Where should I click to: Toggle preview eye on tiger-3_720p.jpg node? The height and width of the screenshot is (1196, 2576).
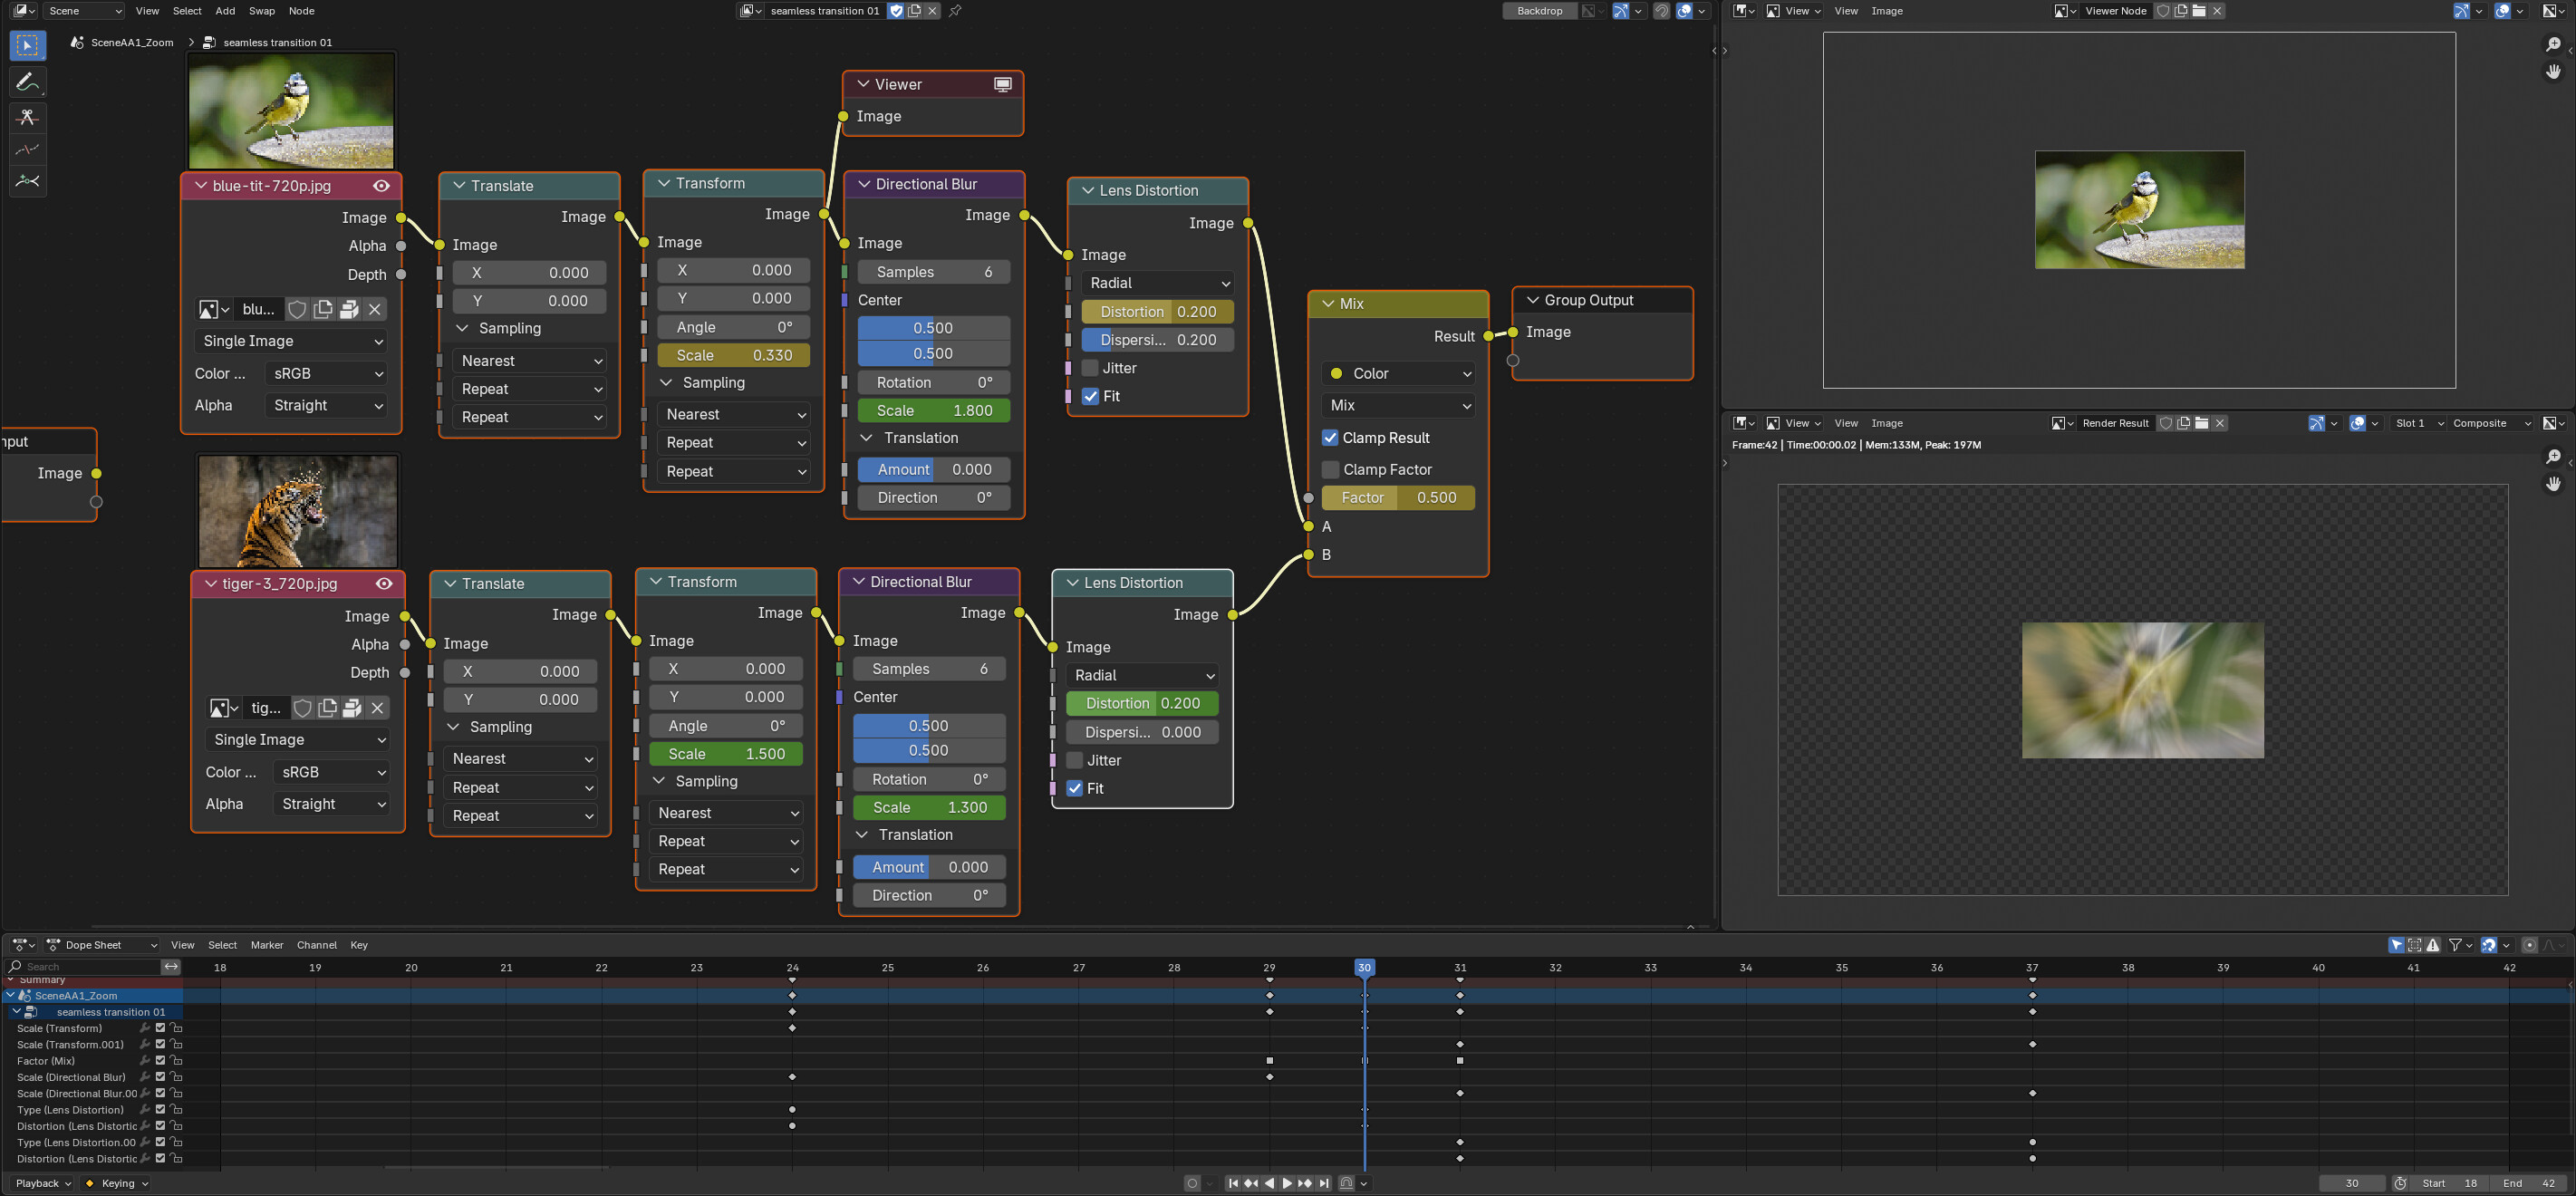coord(384,584)
